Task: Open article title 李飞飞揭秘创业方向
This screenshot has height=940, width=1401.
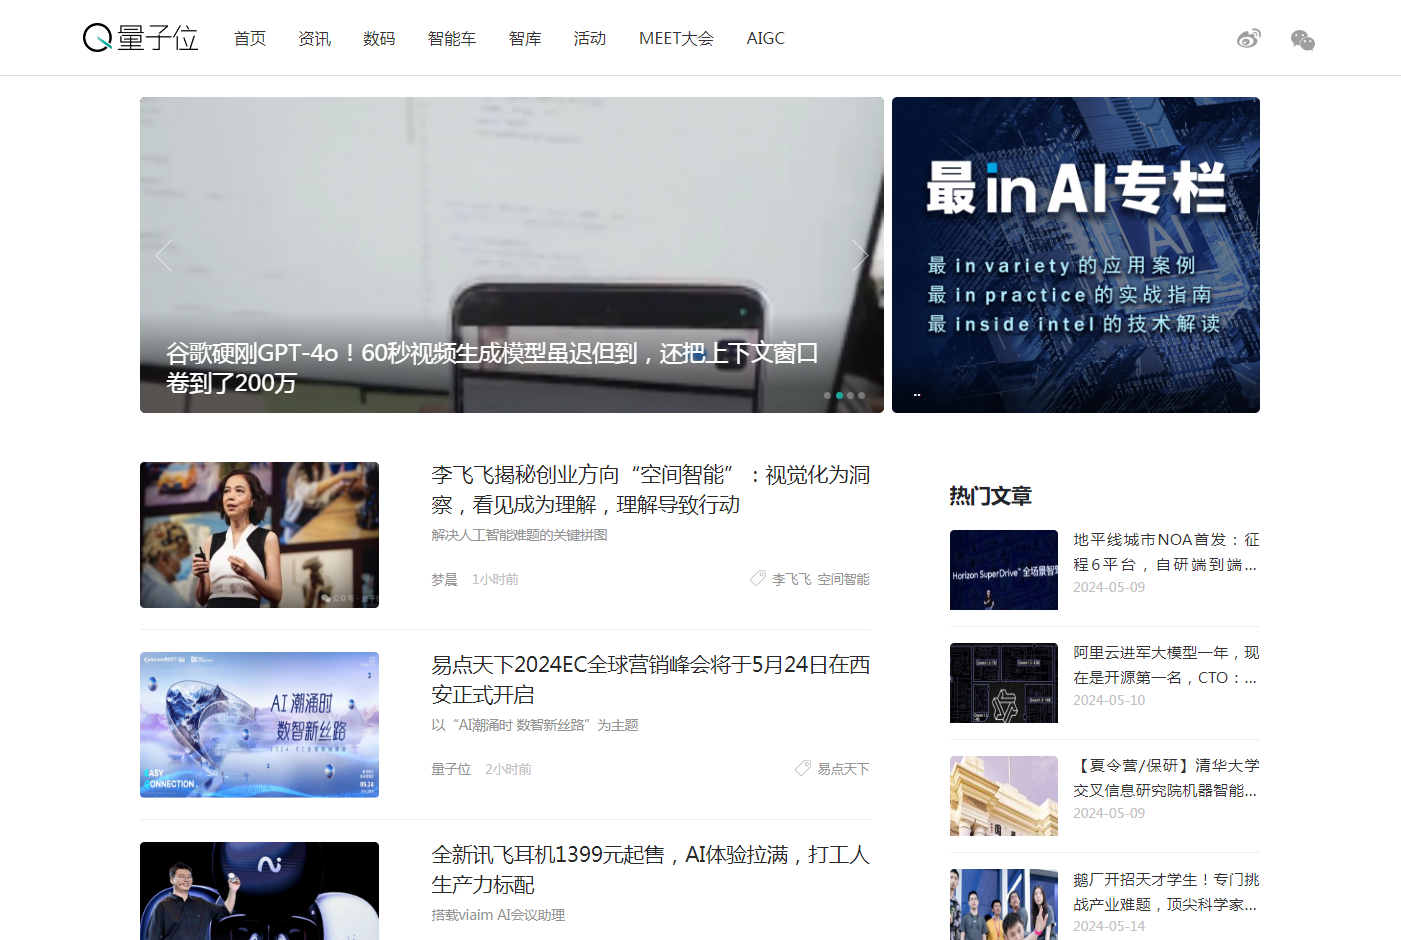Action: (x=650, y=489)
